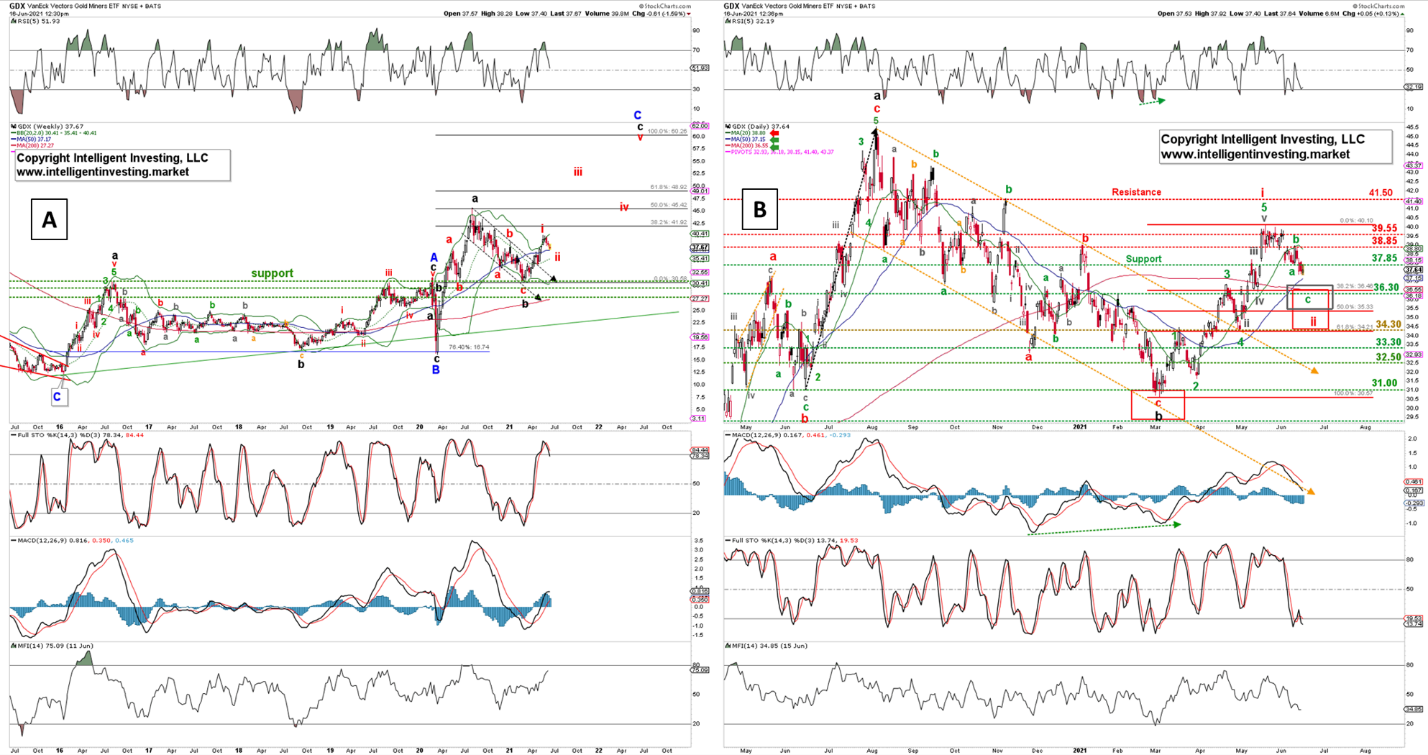Click the red '38.85' price level label
The image size is (1428, 755).
1384,241
